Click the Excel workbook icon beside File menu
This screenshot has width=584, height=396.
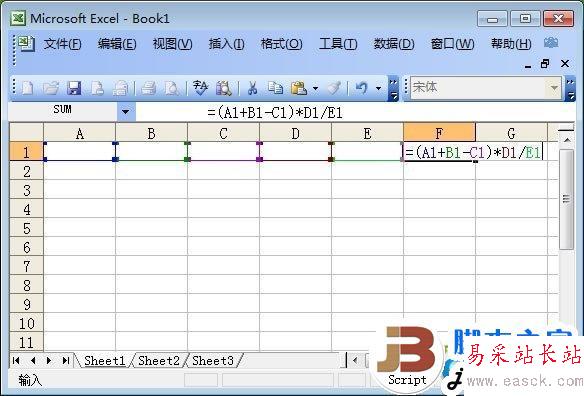26,43
